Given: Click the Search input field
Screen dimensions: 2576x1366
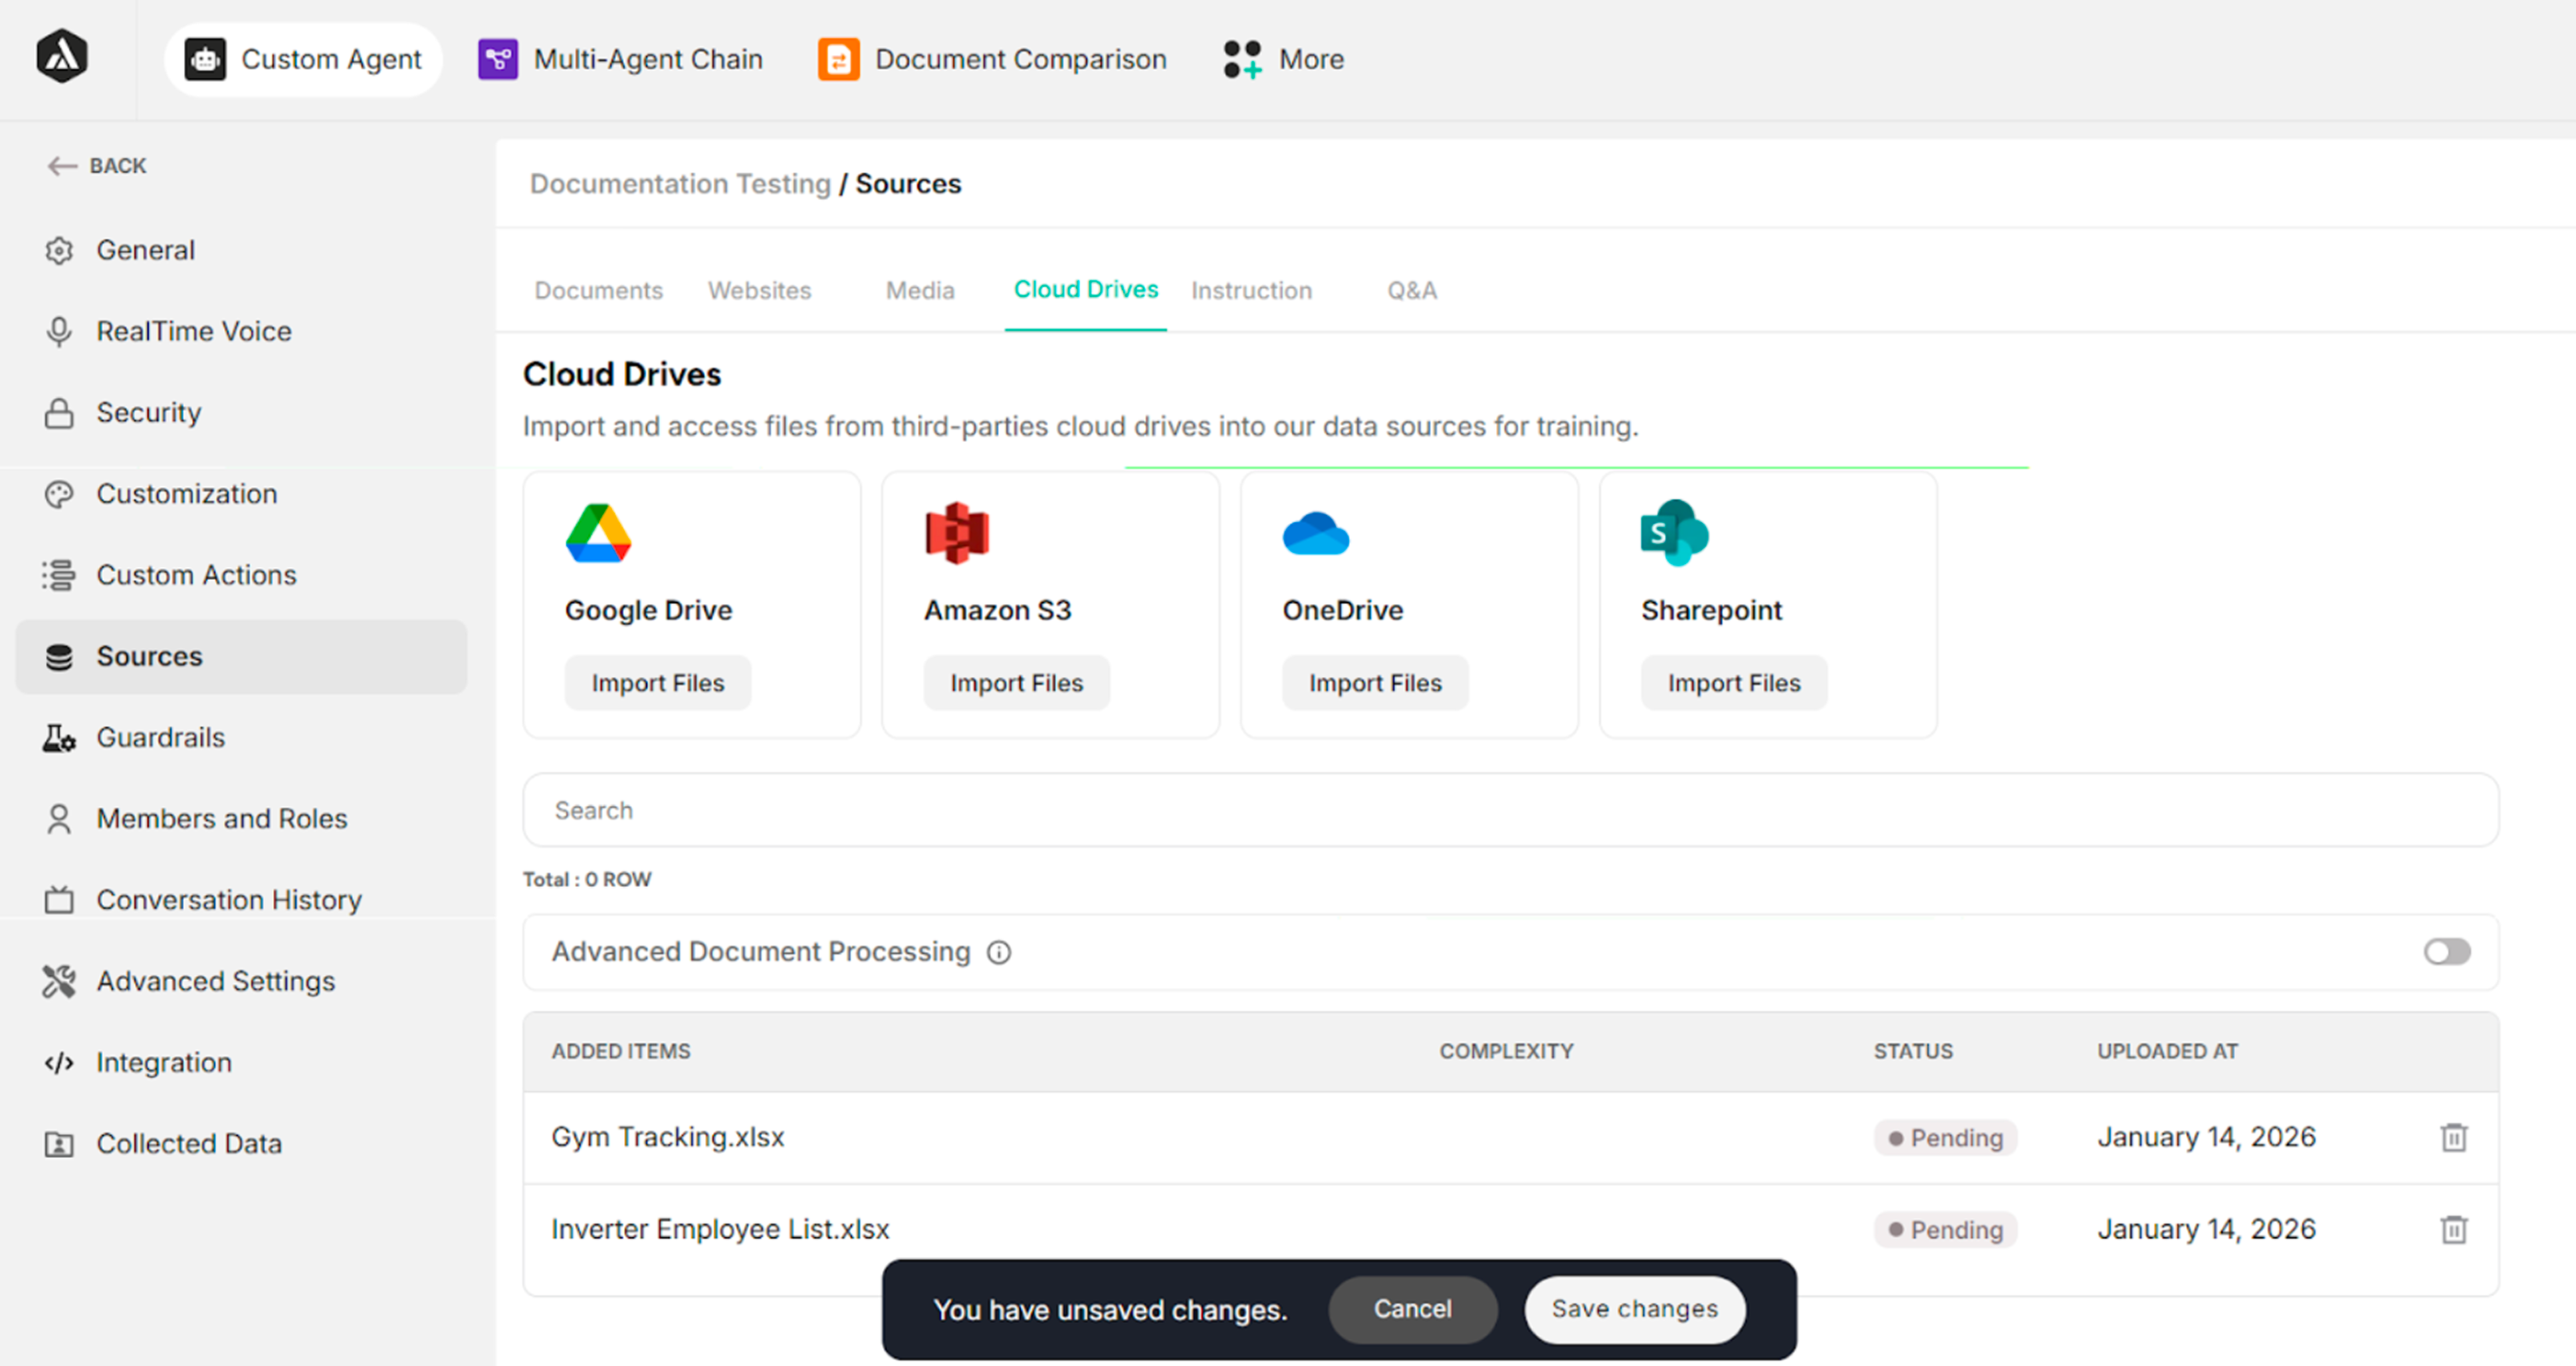Looking at the screenshot, I should pos(1510,810).
